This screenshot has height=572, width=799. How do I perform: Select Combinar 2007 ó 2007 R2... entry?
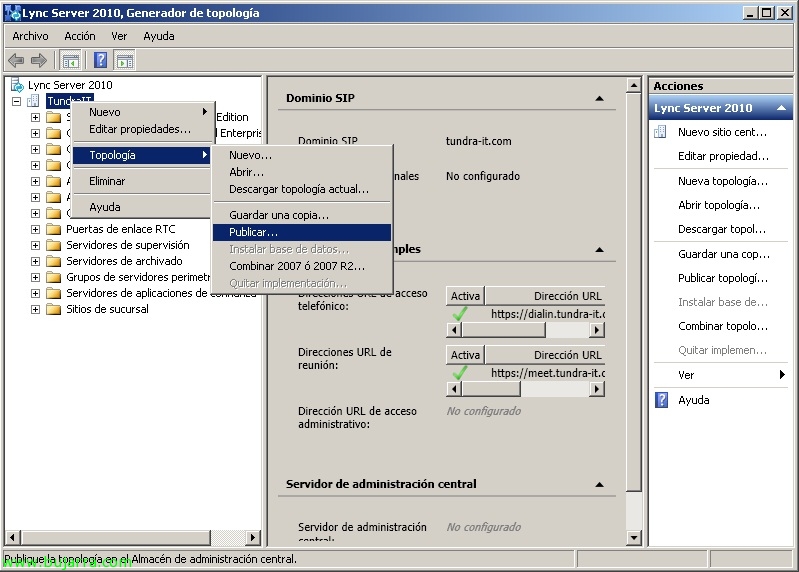tap(302, 266)
